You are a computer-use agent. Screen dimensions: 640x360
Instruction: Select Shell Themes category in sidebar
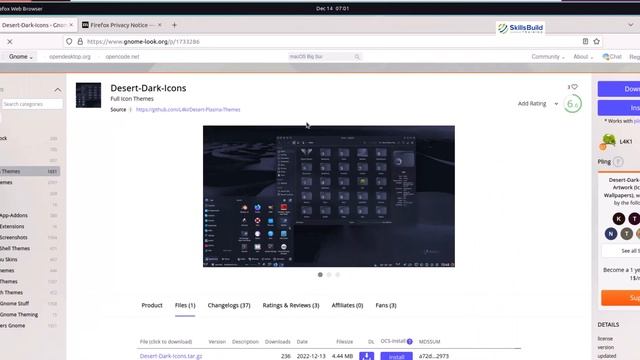click(x=15, y=248)
